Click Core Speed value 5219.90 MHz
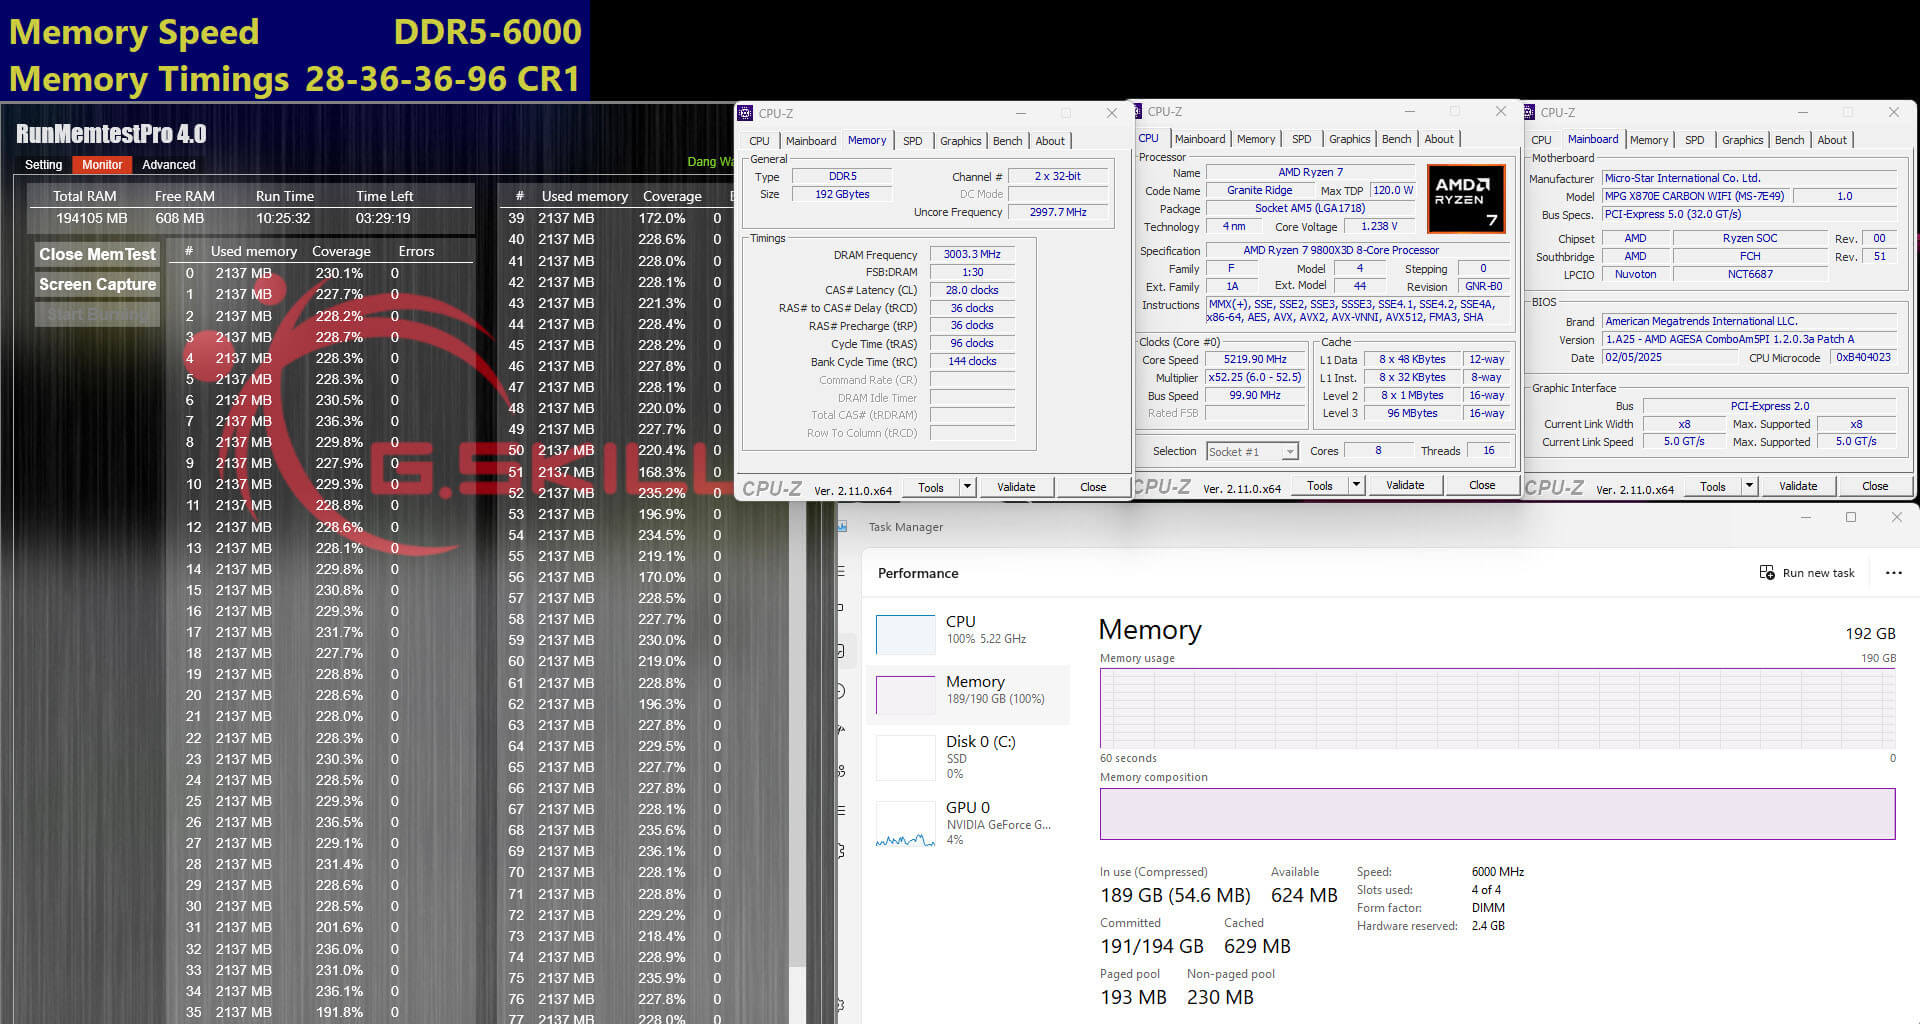The image size is (1920, 1024). pos(1255,359)
